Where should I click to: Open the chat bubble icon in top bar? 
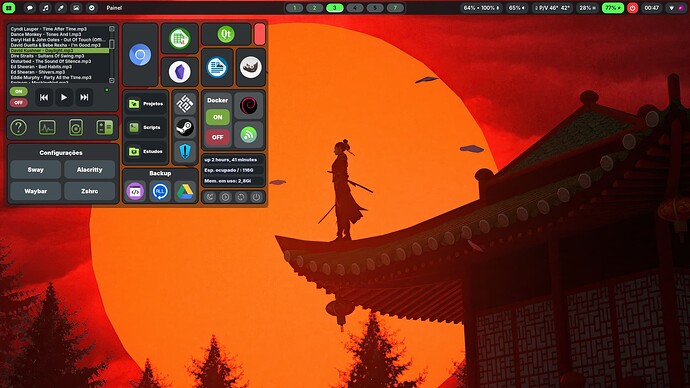click(29, 8)
